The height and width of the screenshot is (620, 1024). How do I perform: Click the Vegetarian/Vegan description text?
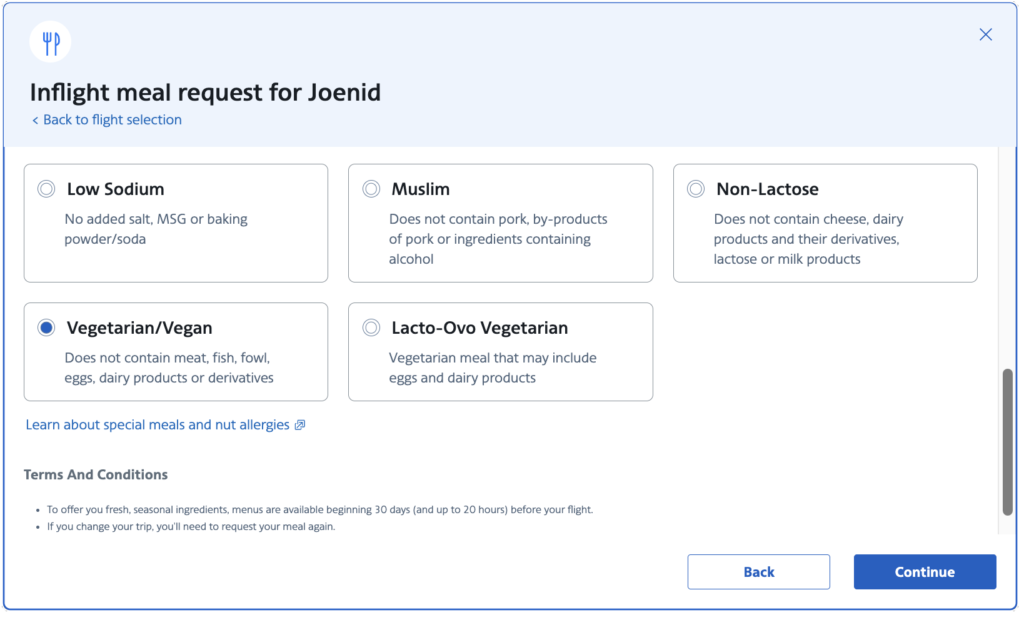tap(168, 368)
